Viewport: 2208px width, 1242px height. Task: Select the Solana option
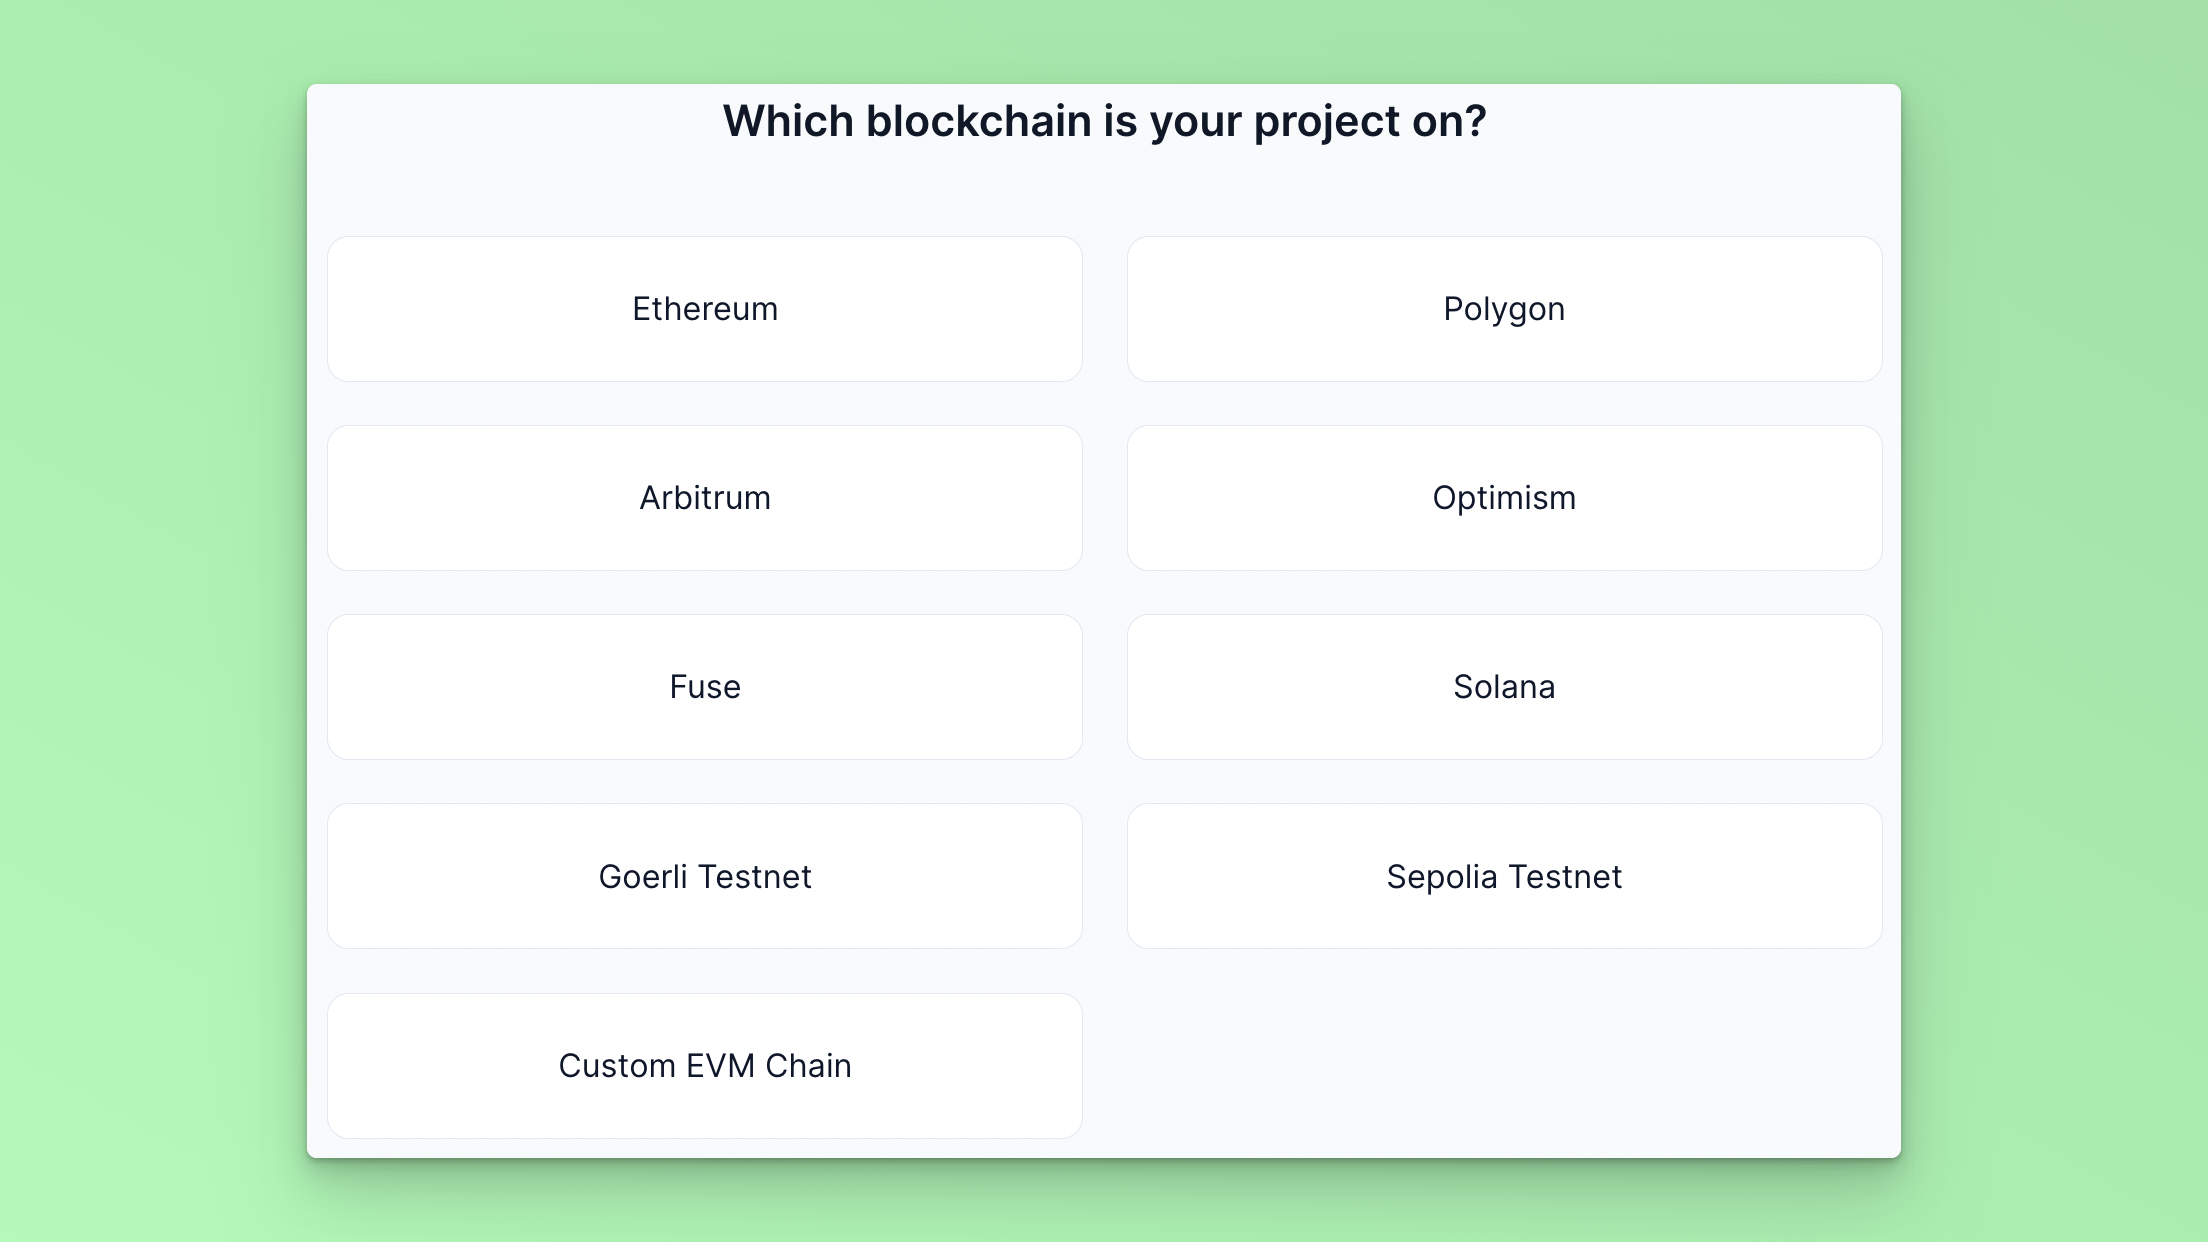tap(1505, 687)
